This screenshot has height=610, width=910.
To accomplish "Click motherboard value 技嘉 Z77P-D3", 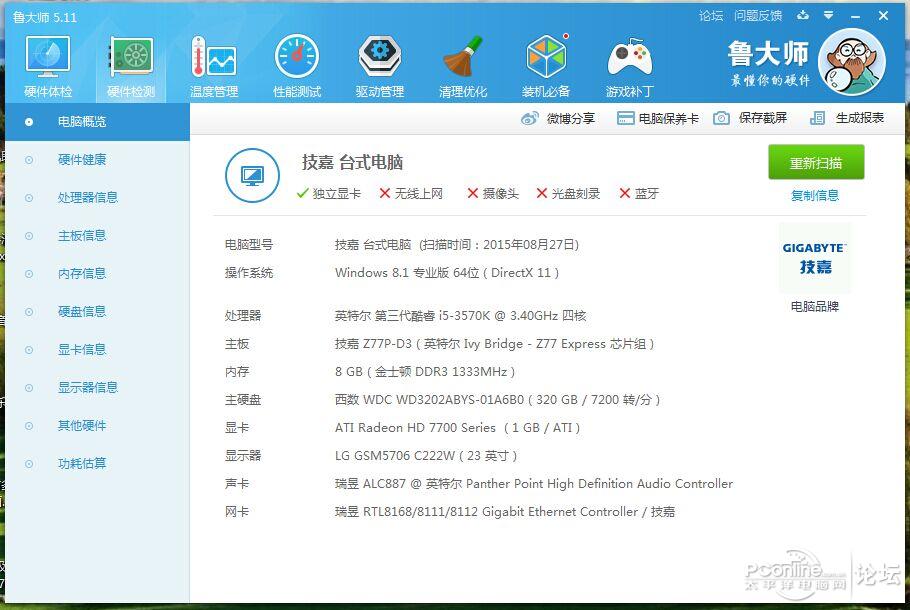I will (494, 344).
